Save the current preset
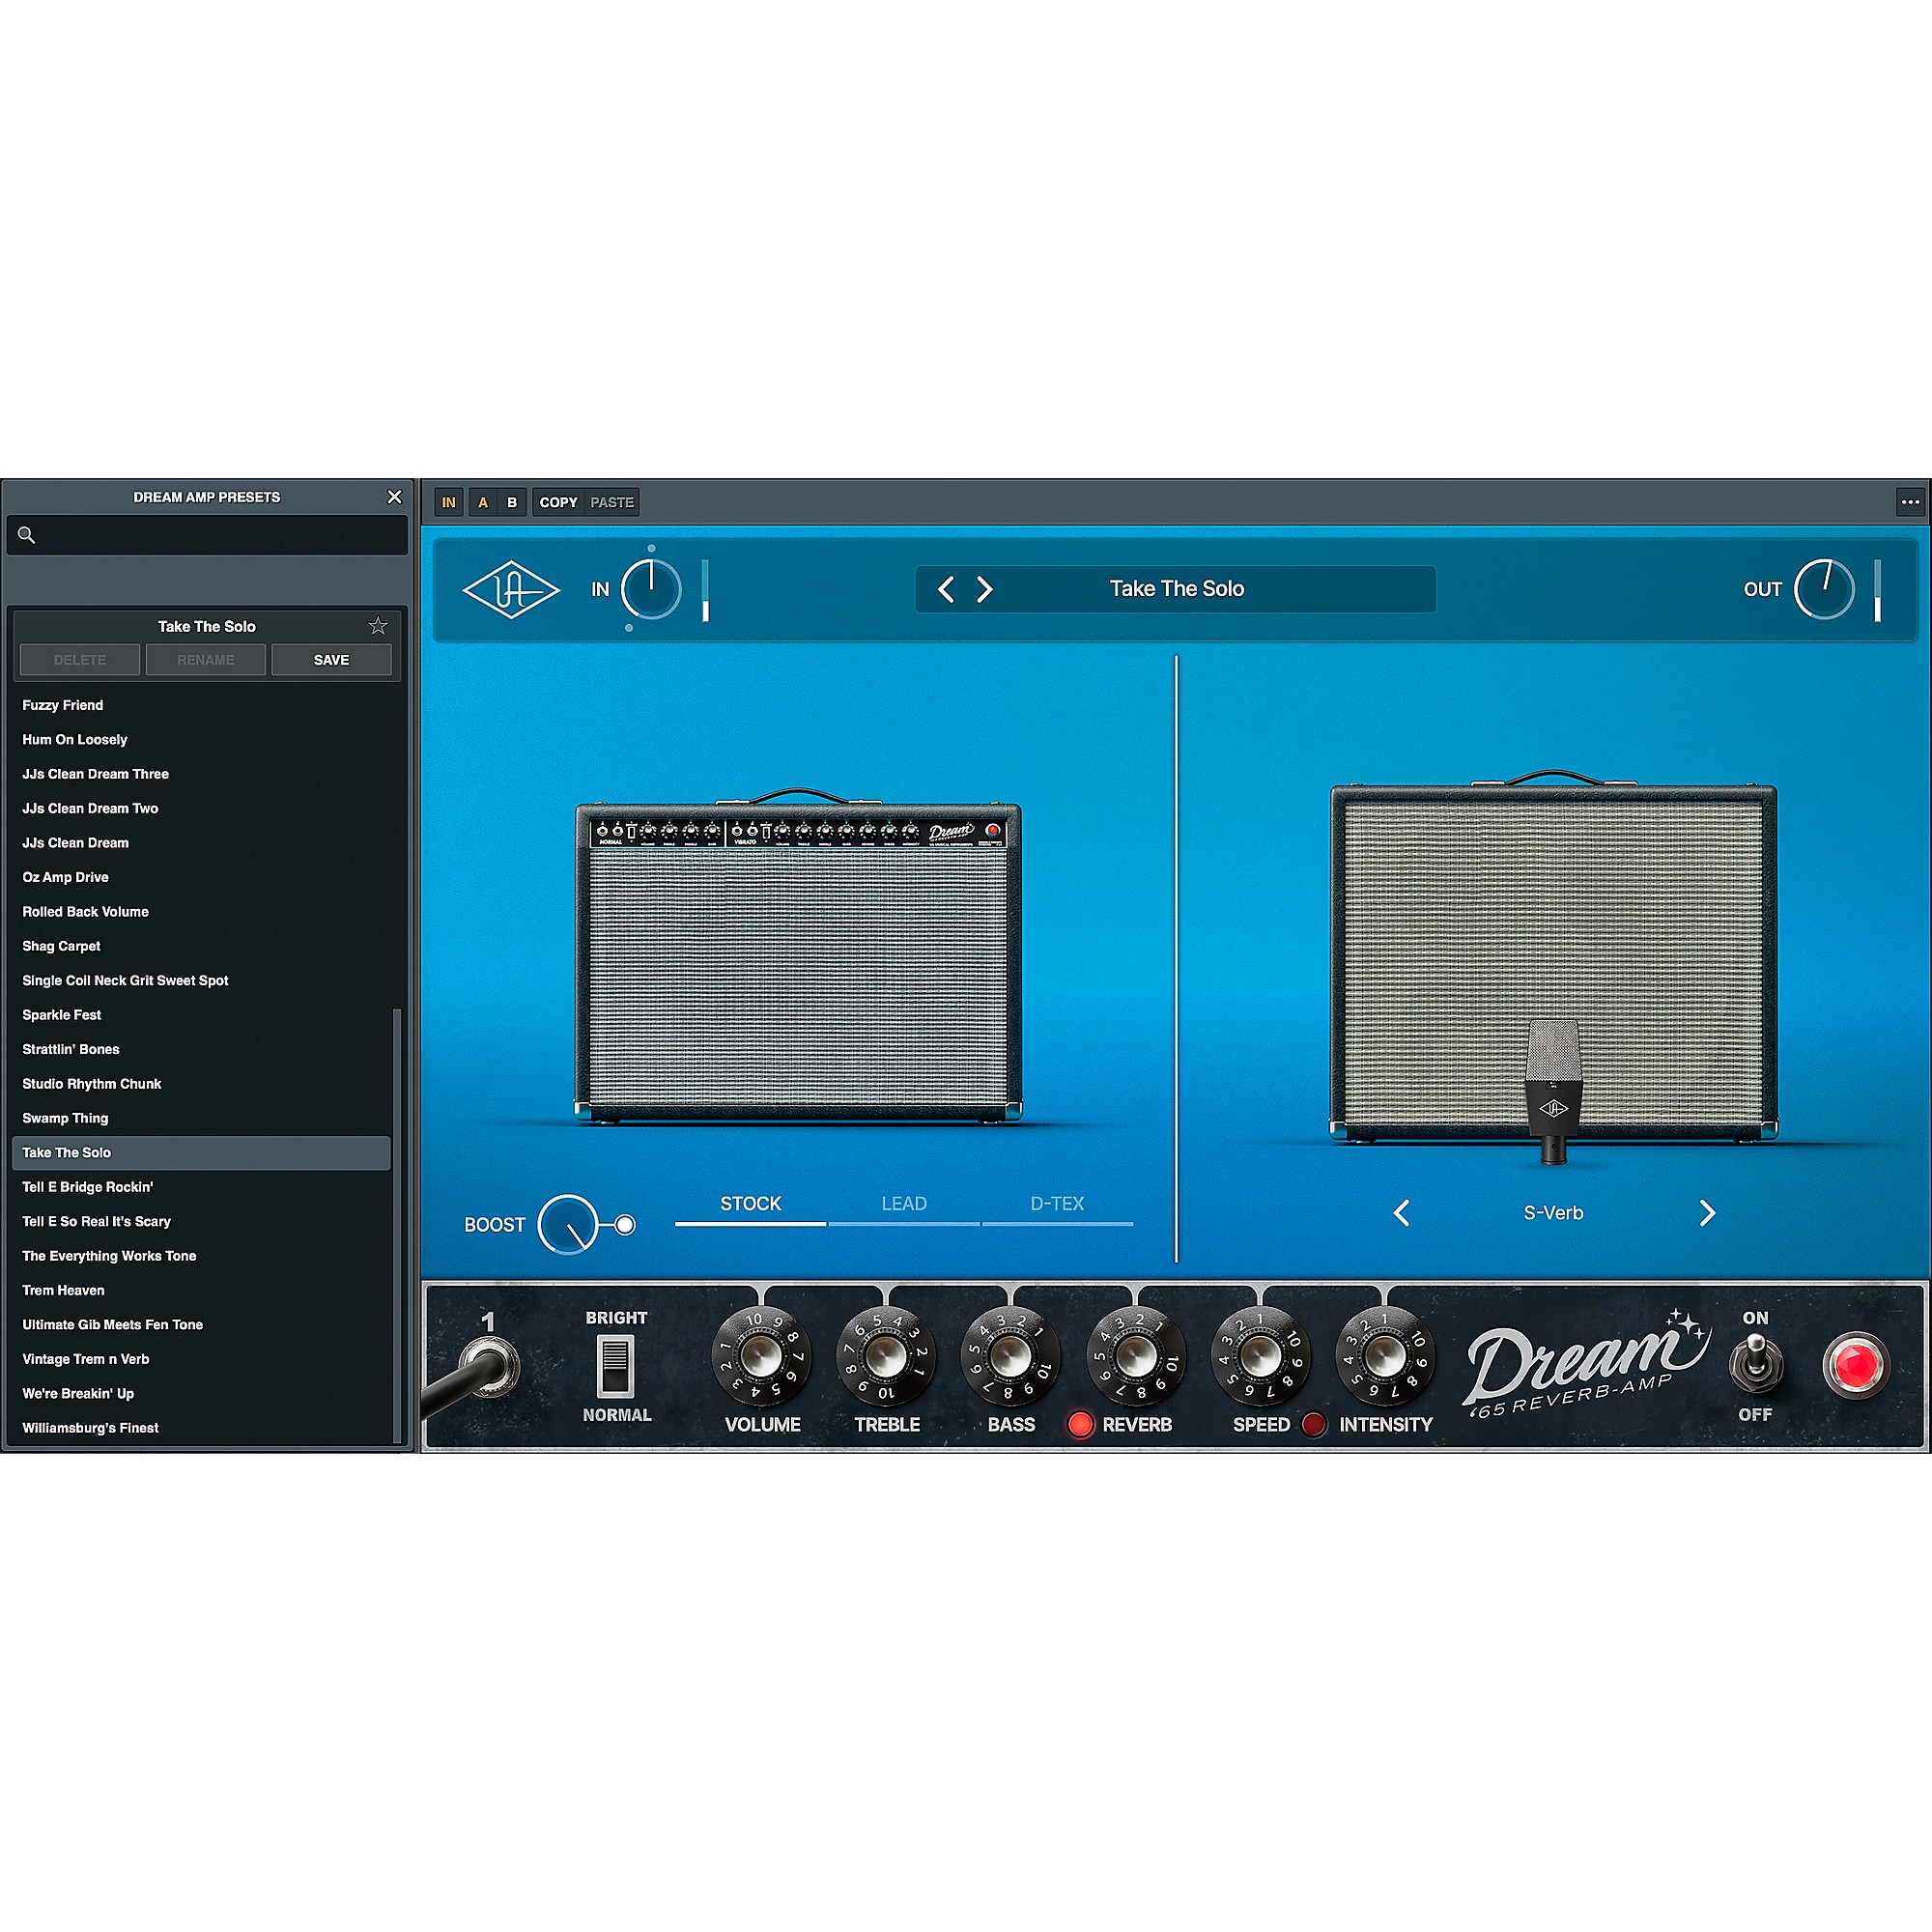This screenshot has width=1932, height=1932. [331, 660]
